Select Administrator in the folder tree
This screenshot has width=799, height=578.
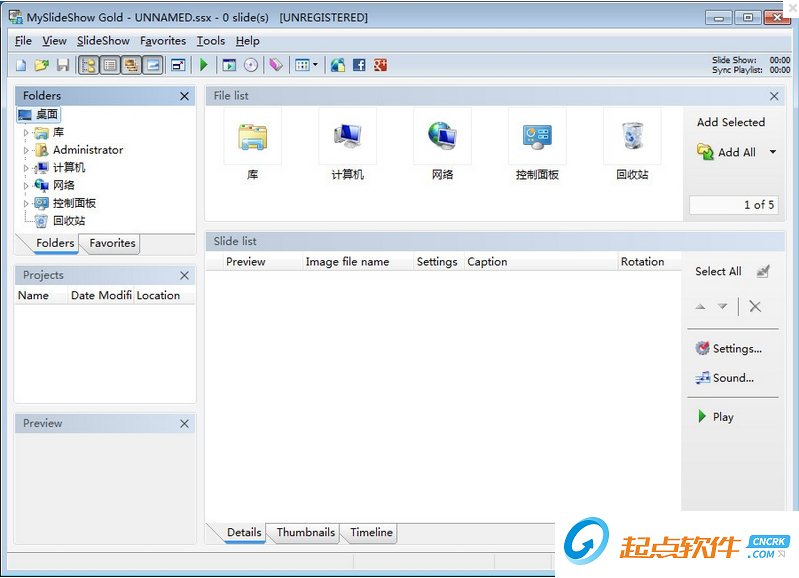coord(88,150)
